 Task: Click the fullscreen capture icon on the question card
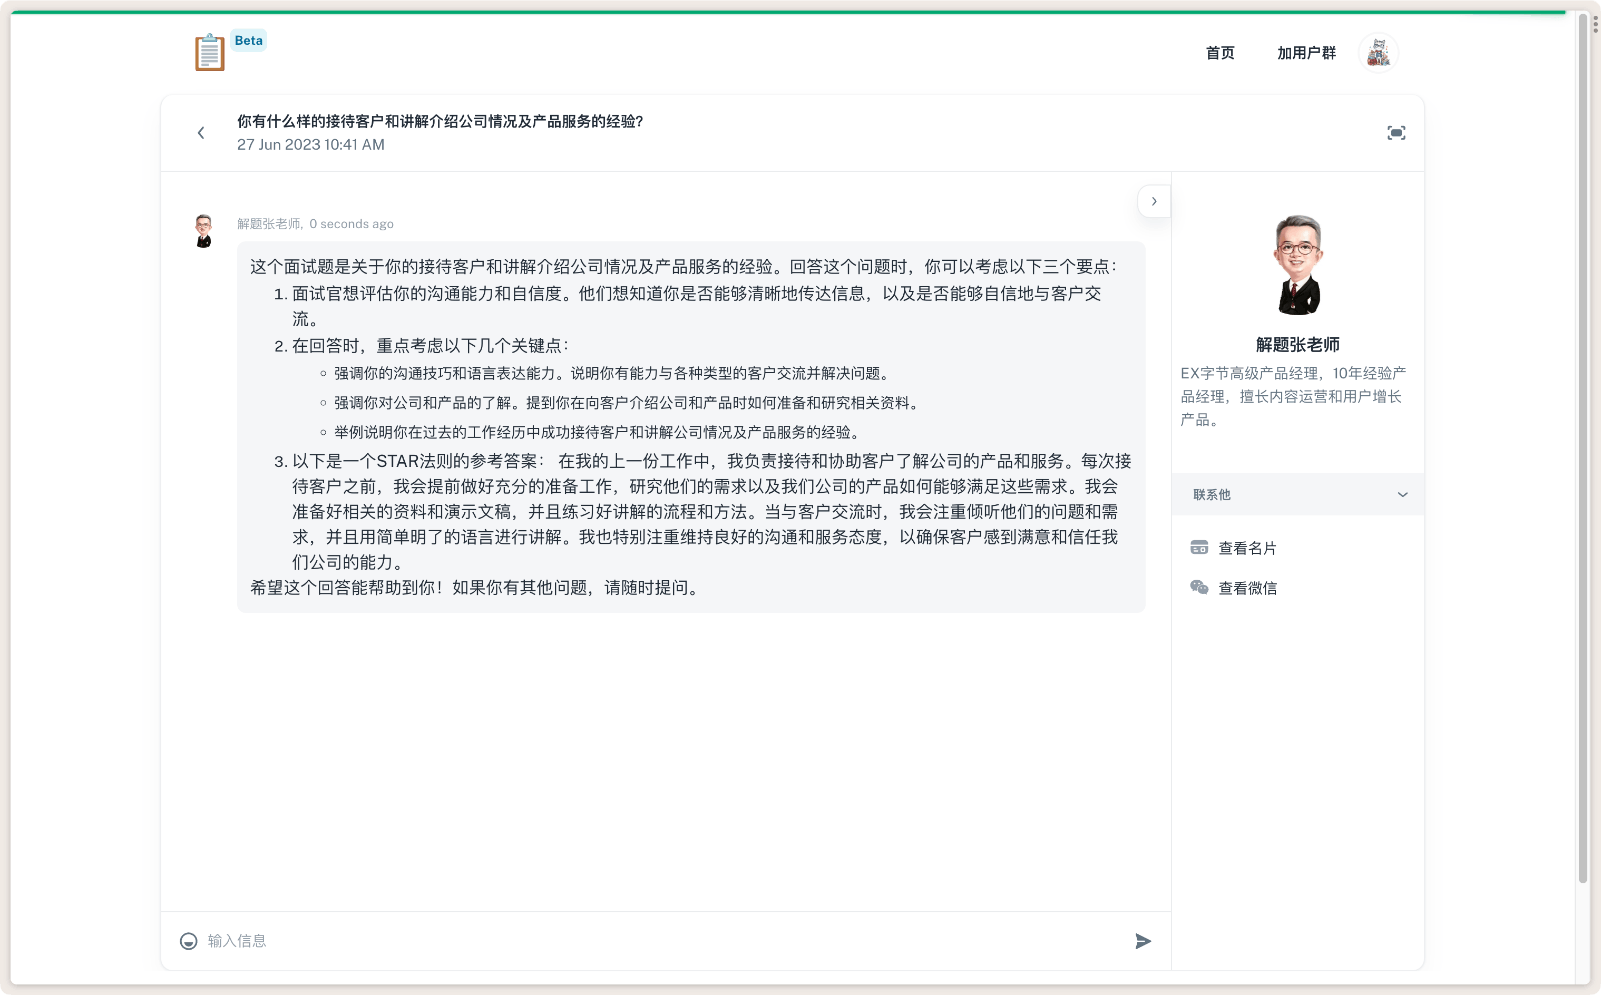(1396, 132)
